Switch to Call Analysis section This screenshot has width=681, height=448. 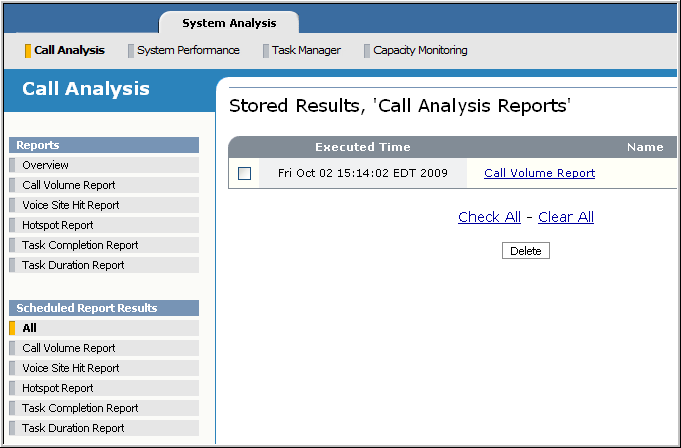click(x=69, y=50)
